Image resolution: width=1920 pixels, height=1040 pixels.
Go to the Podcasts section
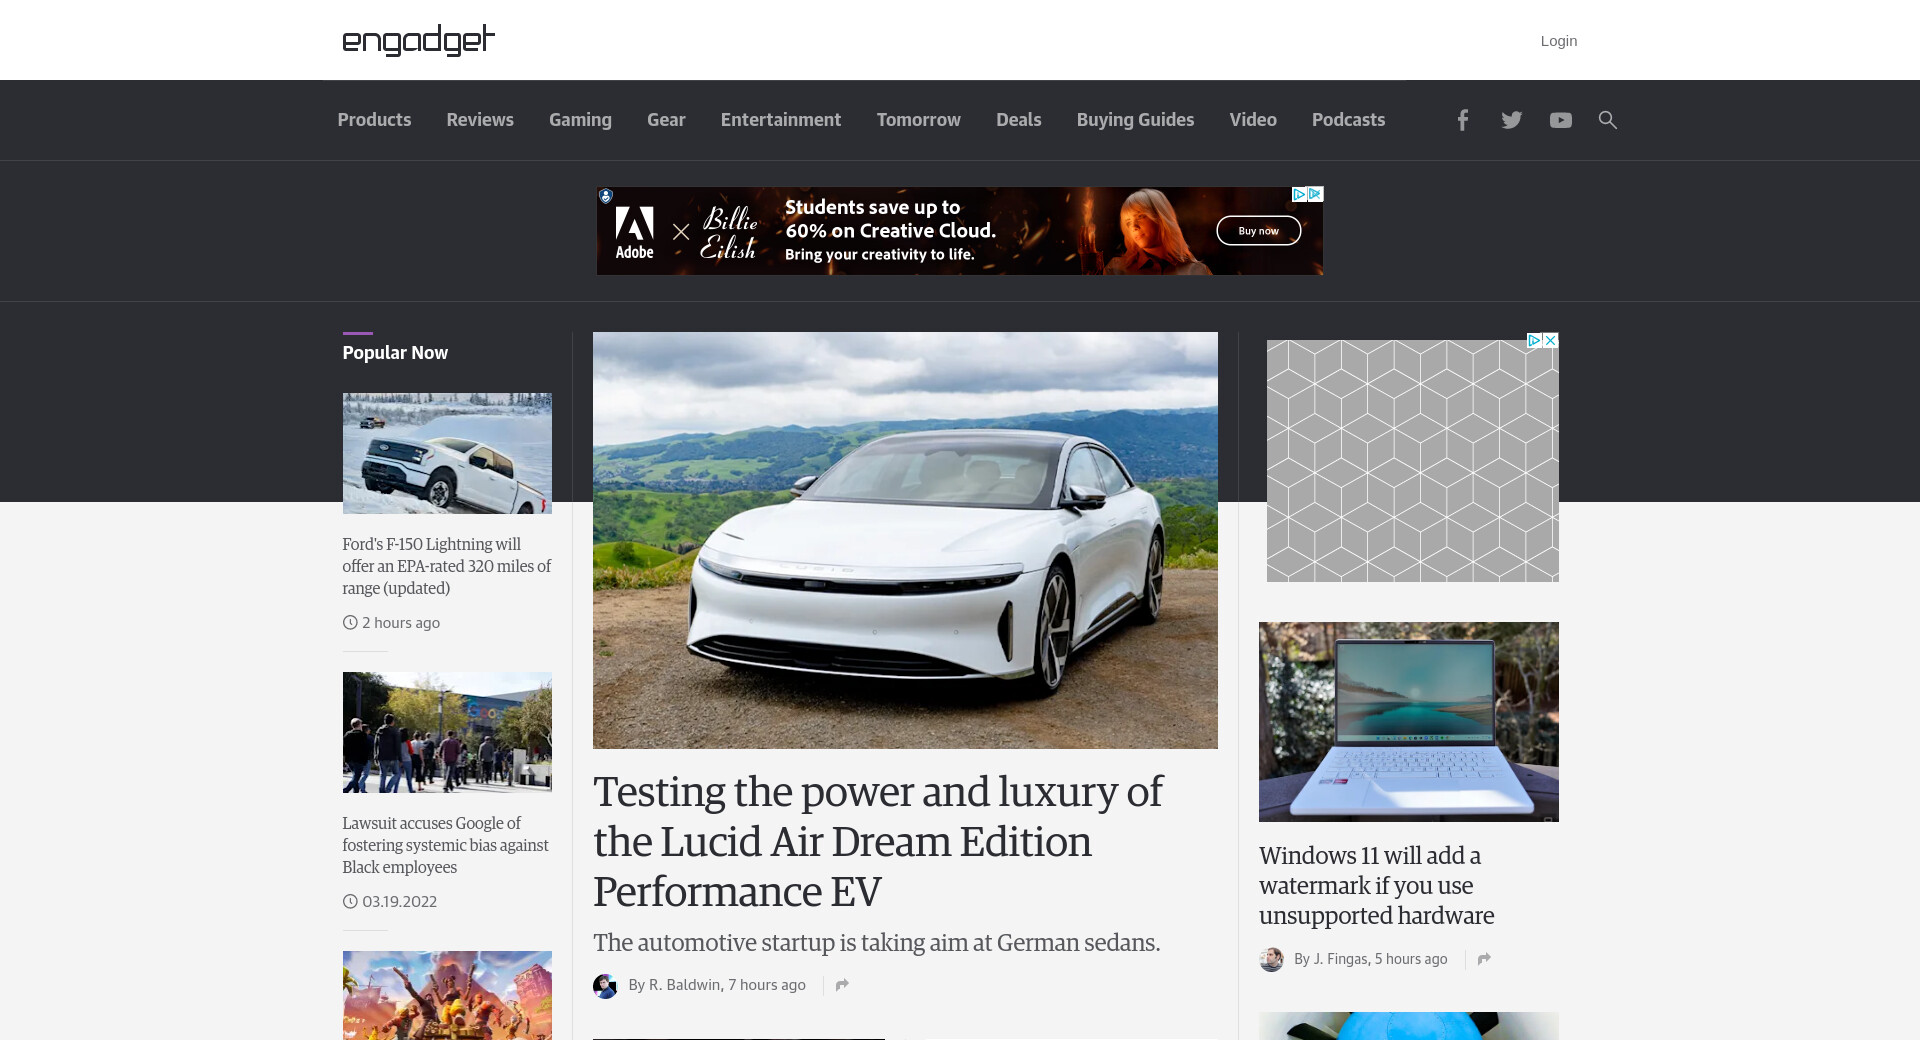pyautogui.click(x=1349, y=120)
